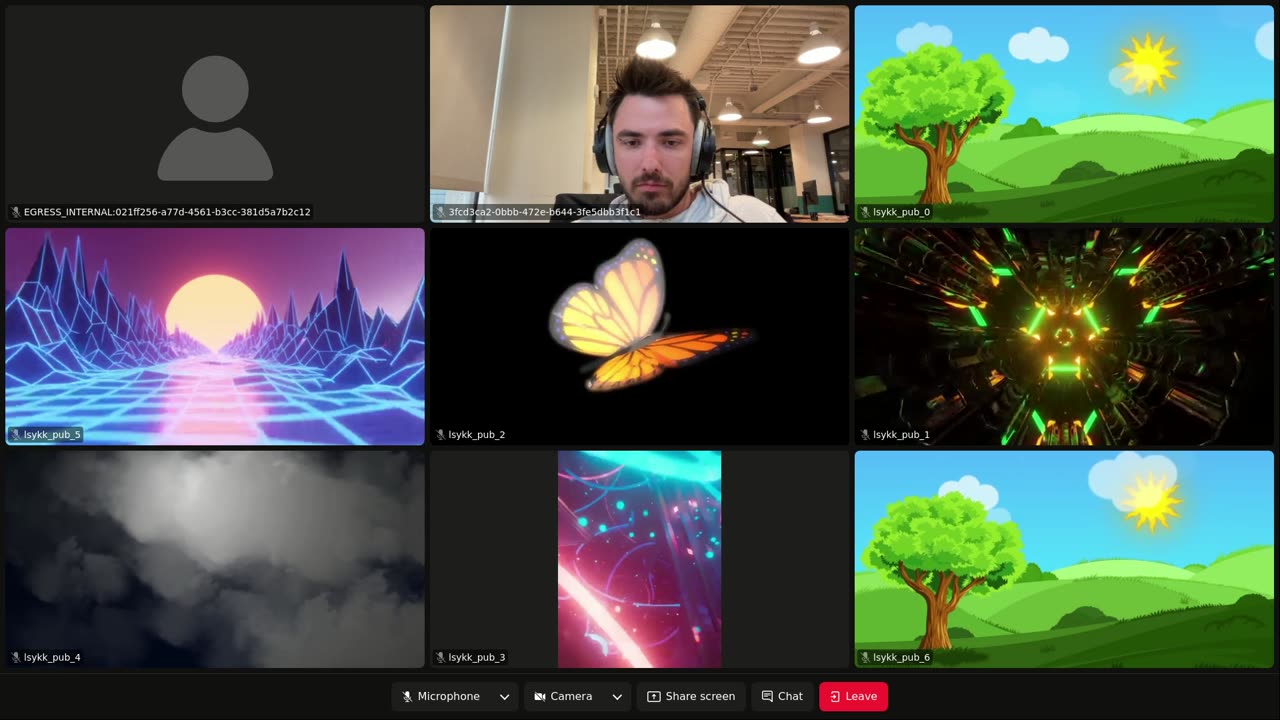Screen dimensions: 1280x720
Task: Click muted mic icon on 3fcd3ca2 participant tile
Action: tap(440, 212)
